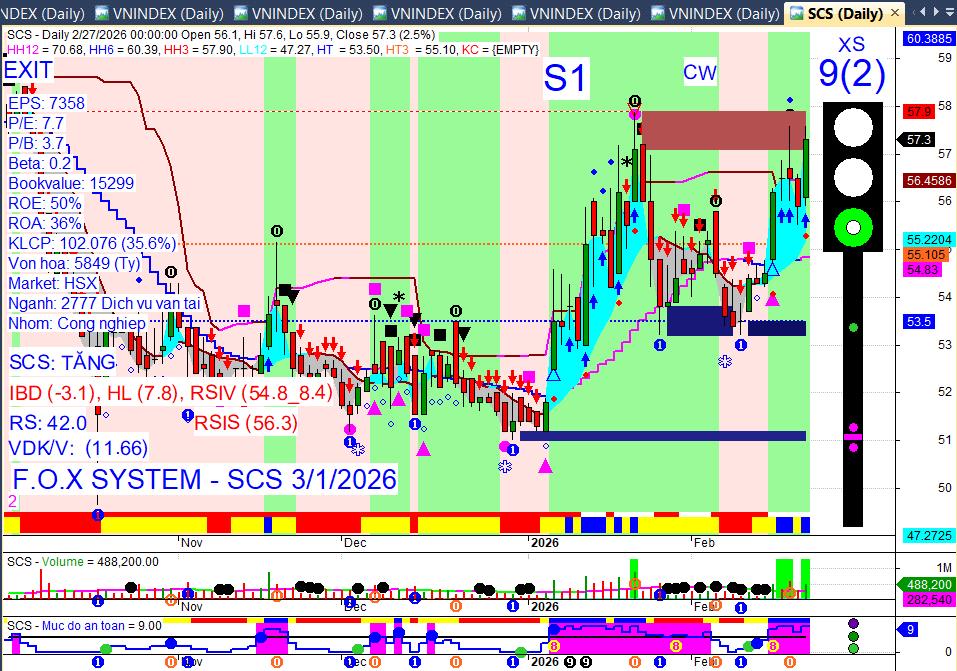The height and width of the screenshot is (671, 957).
Task: Click the Market: HSX line
Action: (x=53, y=283)
